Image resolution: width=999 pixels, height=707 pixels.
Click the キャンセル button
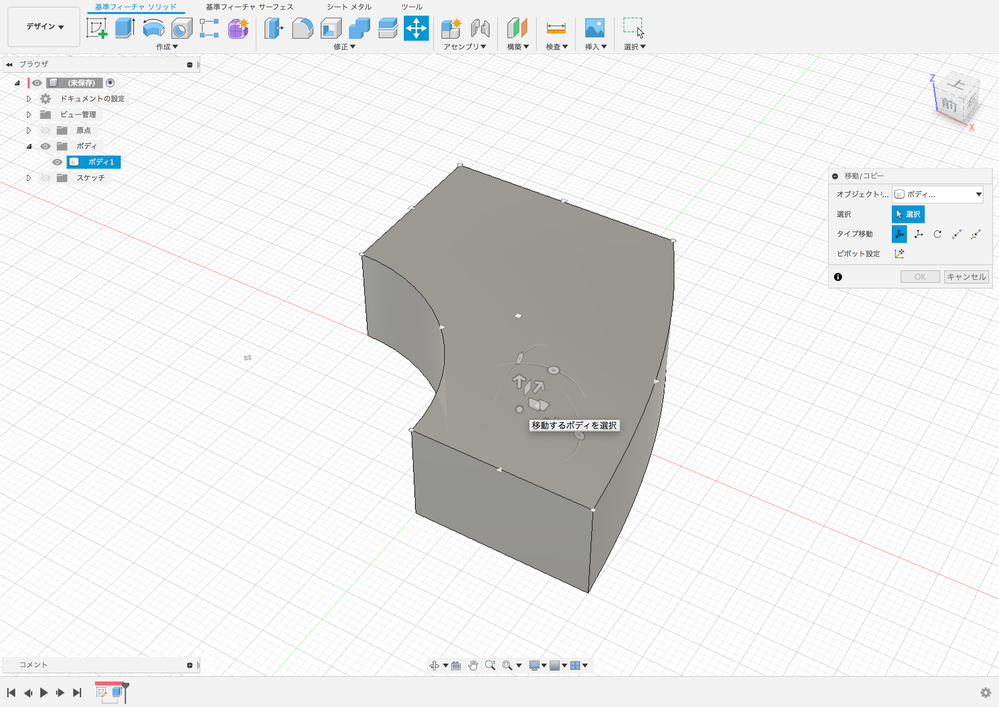click(966, 276)
